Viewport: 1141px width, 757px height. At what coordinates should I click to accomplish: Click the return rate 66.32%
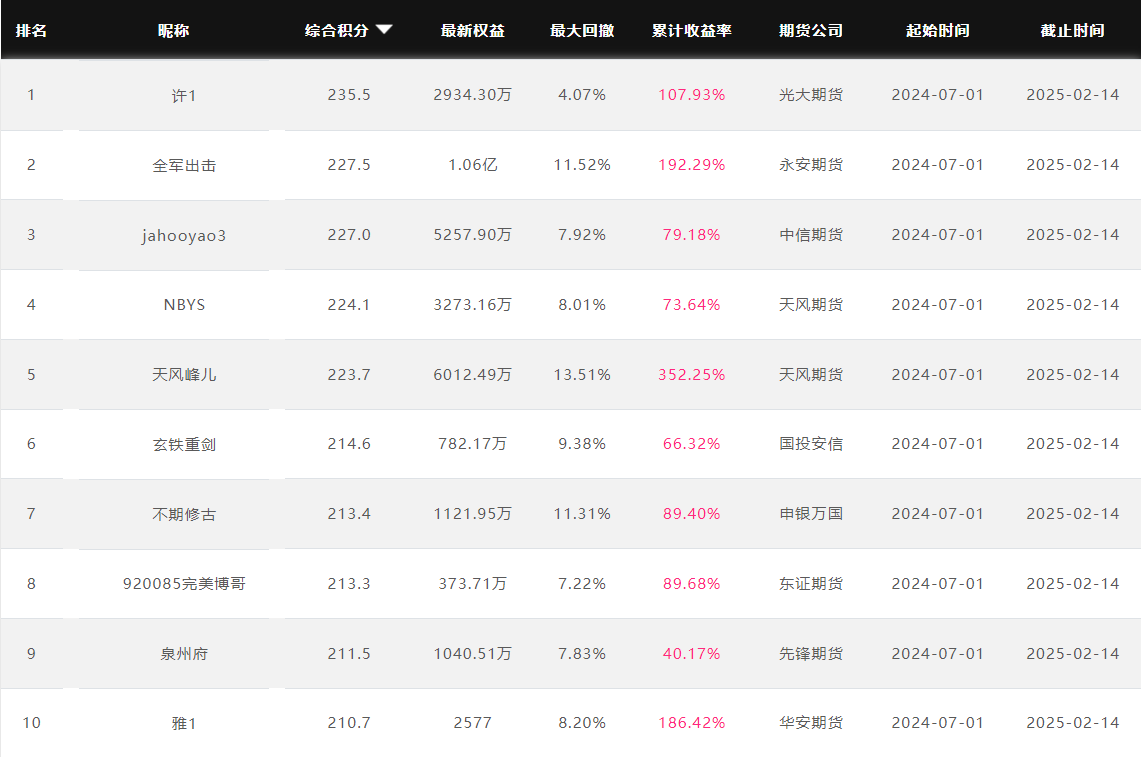pos(691,443)
